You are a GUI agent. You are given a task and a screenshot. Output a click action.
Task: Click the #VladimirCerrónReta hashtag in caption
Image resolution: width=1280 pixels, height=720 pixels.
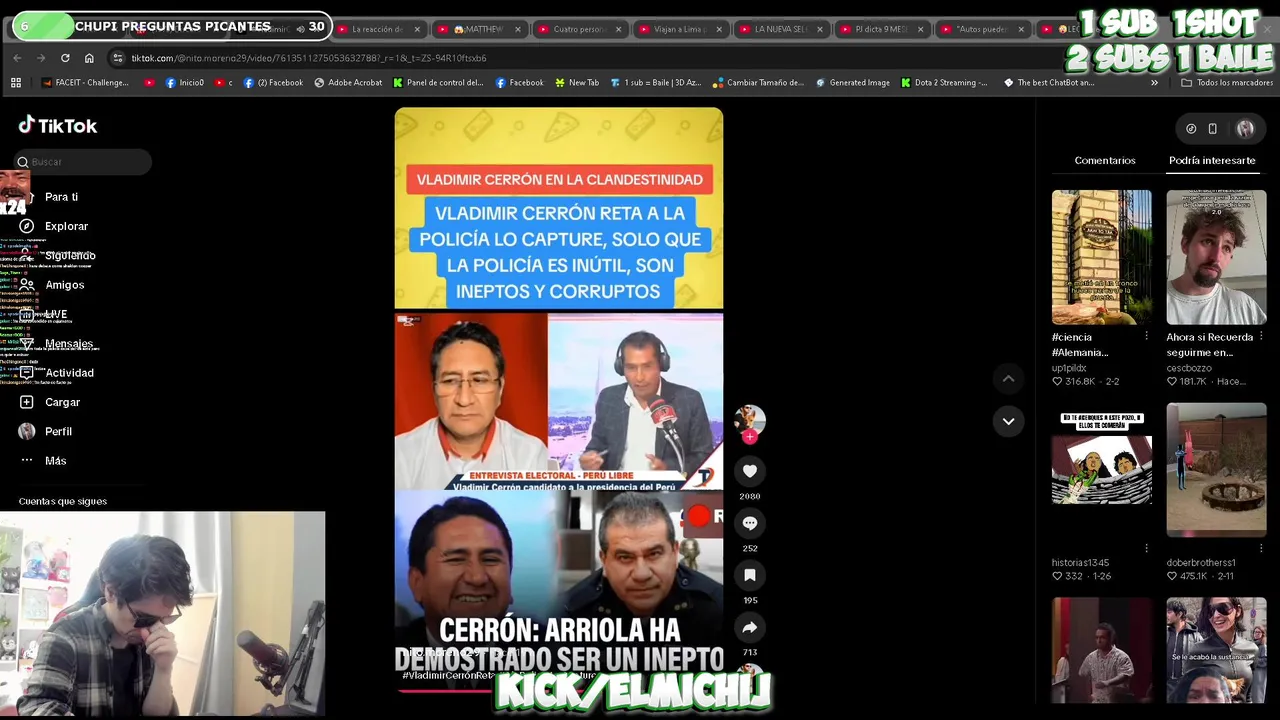[x=448, y=675]
